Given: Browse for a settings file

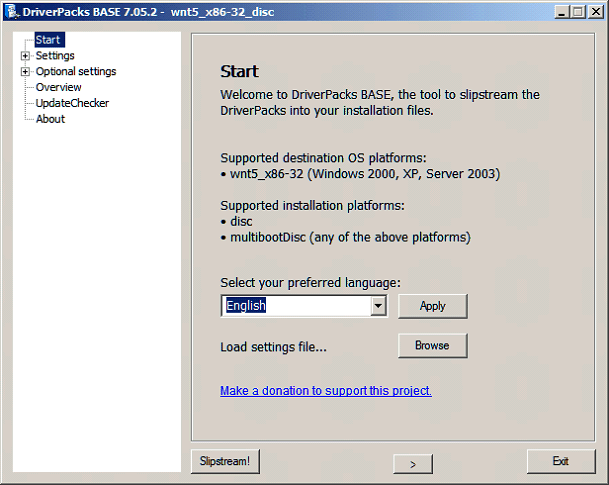Looking at the screenshot, I should coord(432,346).
